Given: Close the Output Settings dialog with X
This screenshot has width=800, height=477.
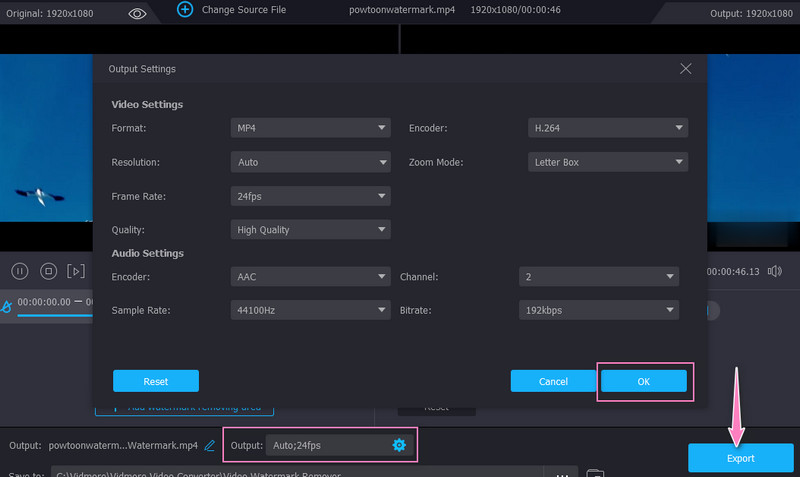Looking at the screenshot, I should point(685,69).
